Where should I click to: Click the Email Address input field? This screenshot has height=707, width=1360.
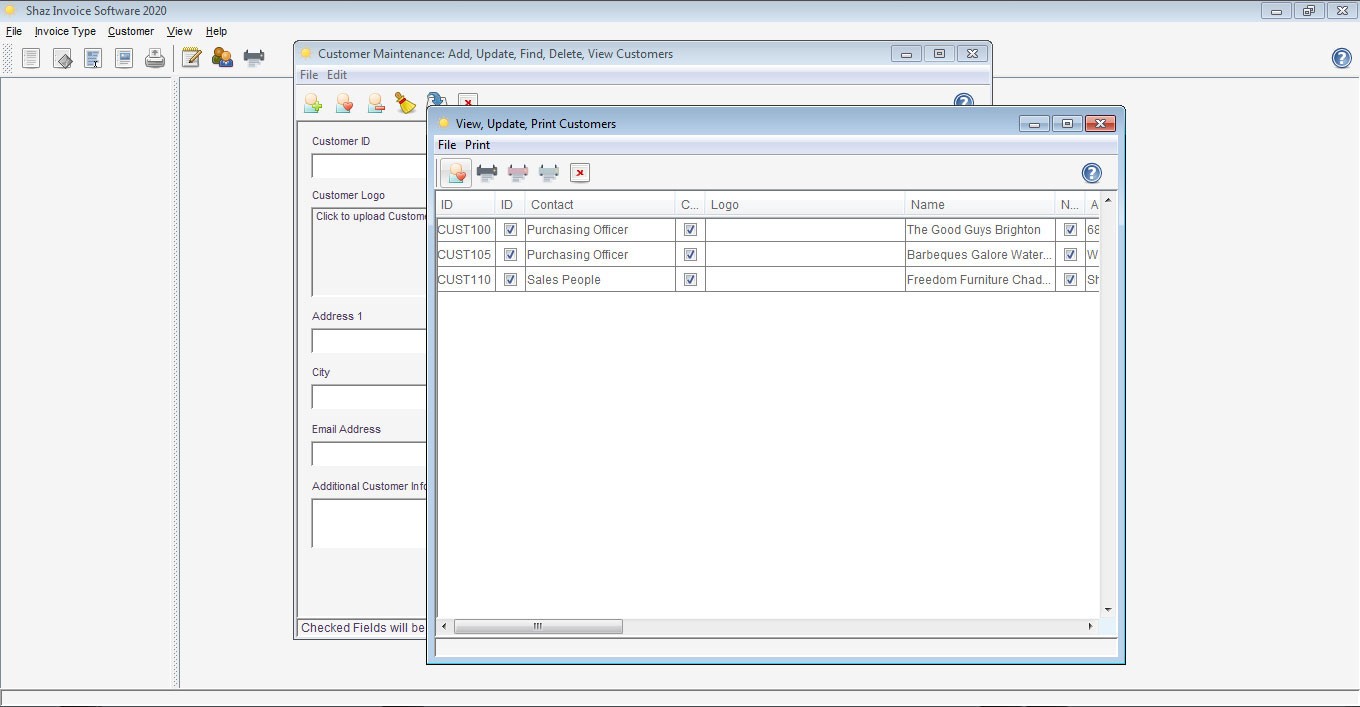point(369,454)
